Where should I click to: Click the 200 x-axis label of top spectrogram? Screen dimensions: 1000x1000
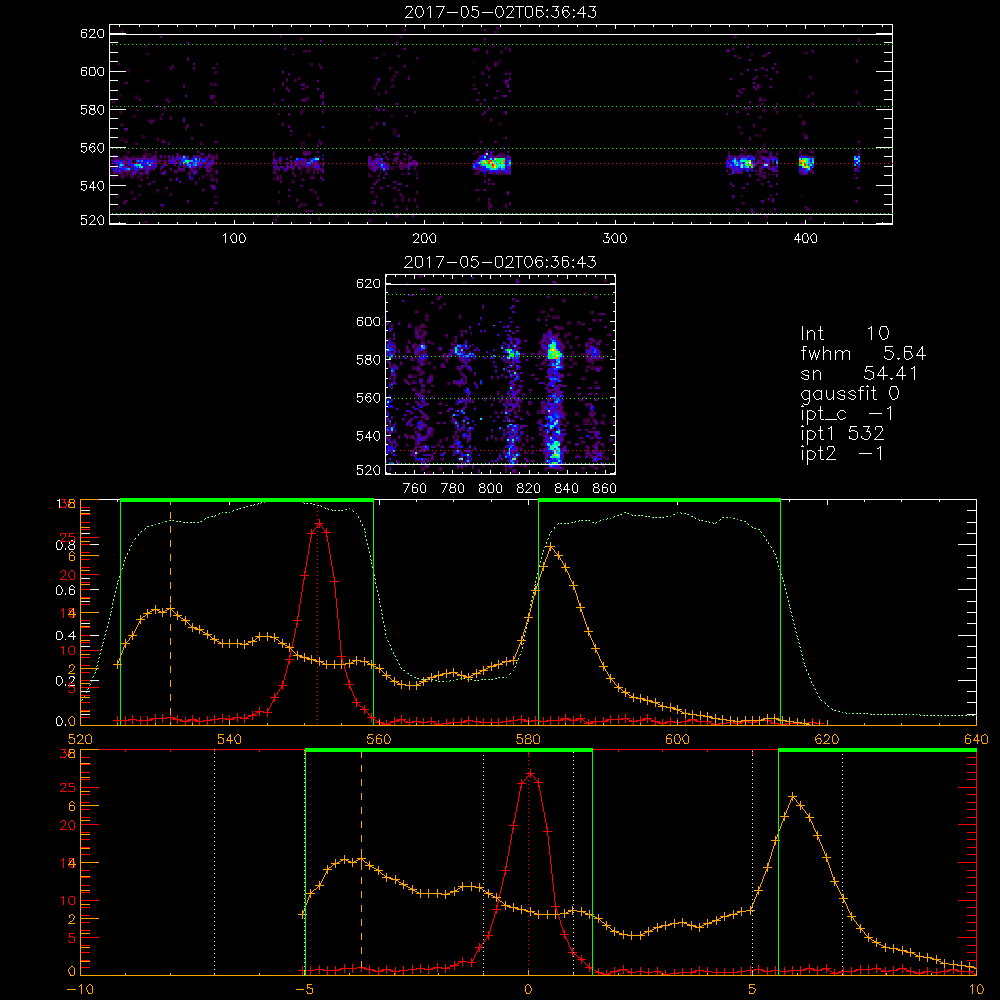click(424, 239)
